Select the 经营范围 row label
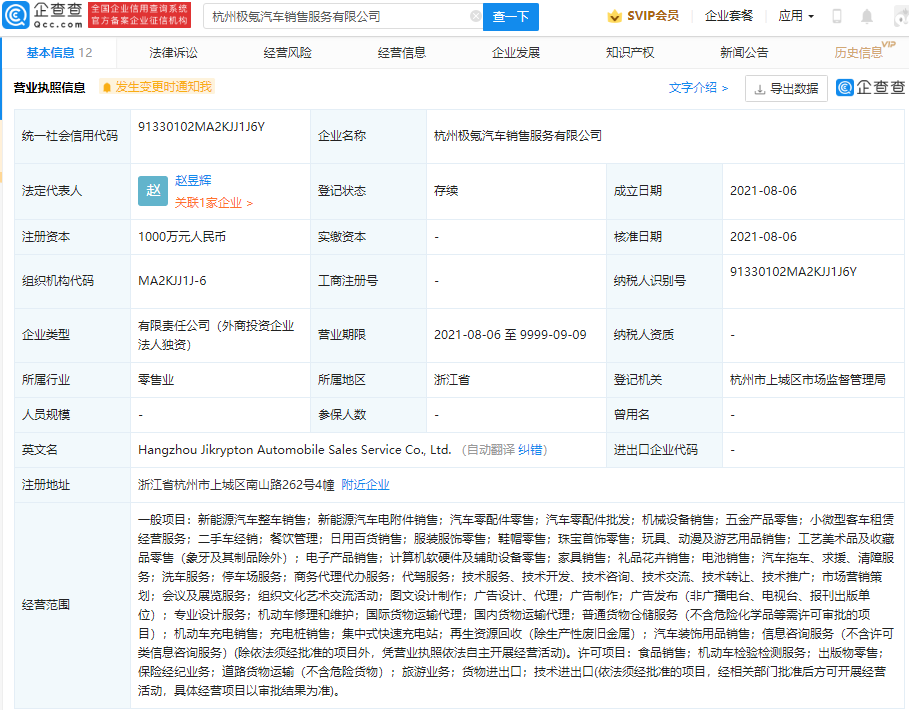The image size is (909, 710). (x=46, y=605)
